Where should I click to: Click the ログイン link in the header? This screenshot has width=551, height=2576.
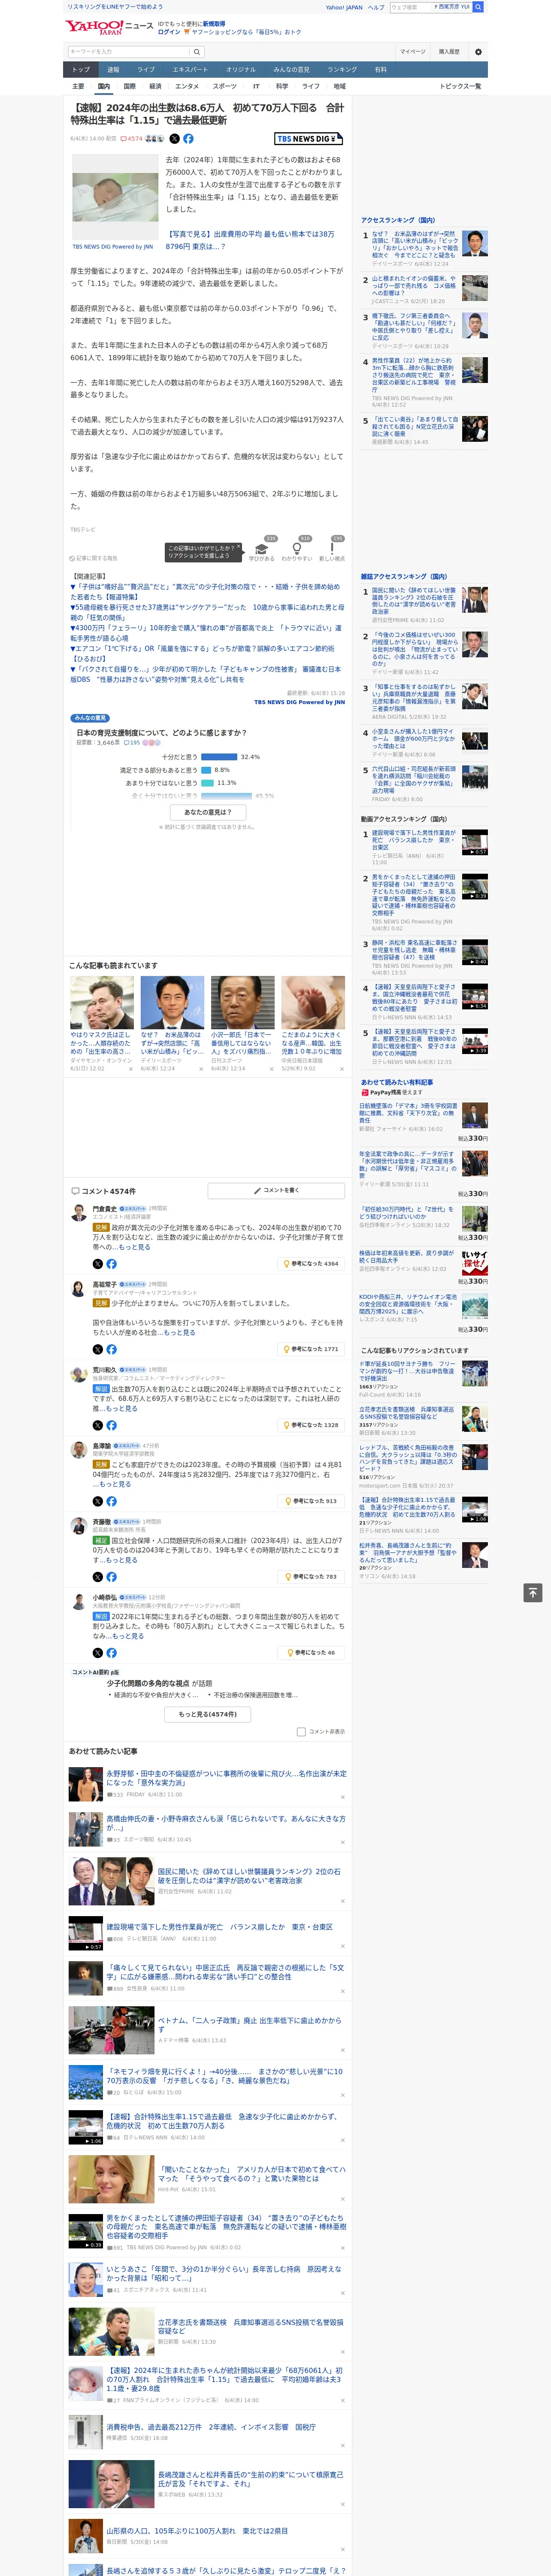[169, 32]
